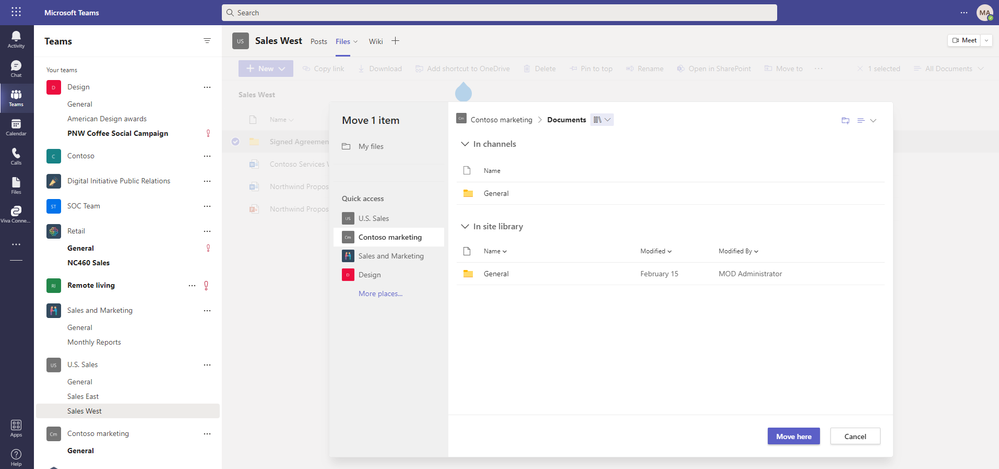
Task: Collapse the In channels section
Action: 464,144
